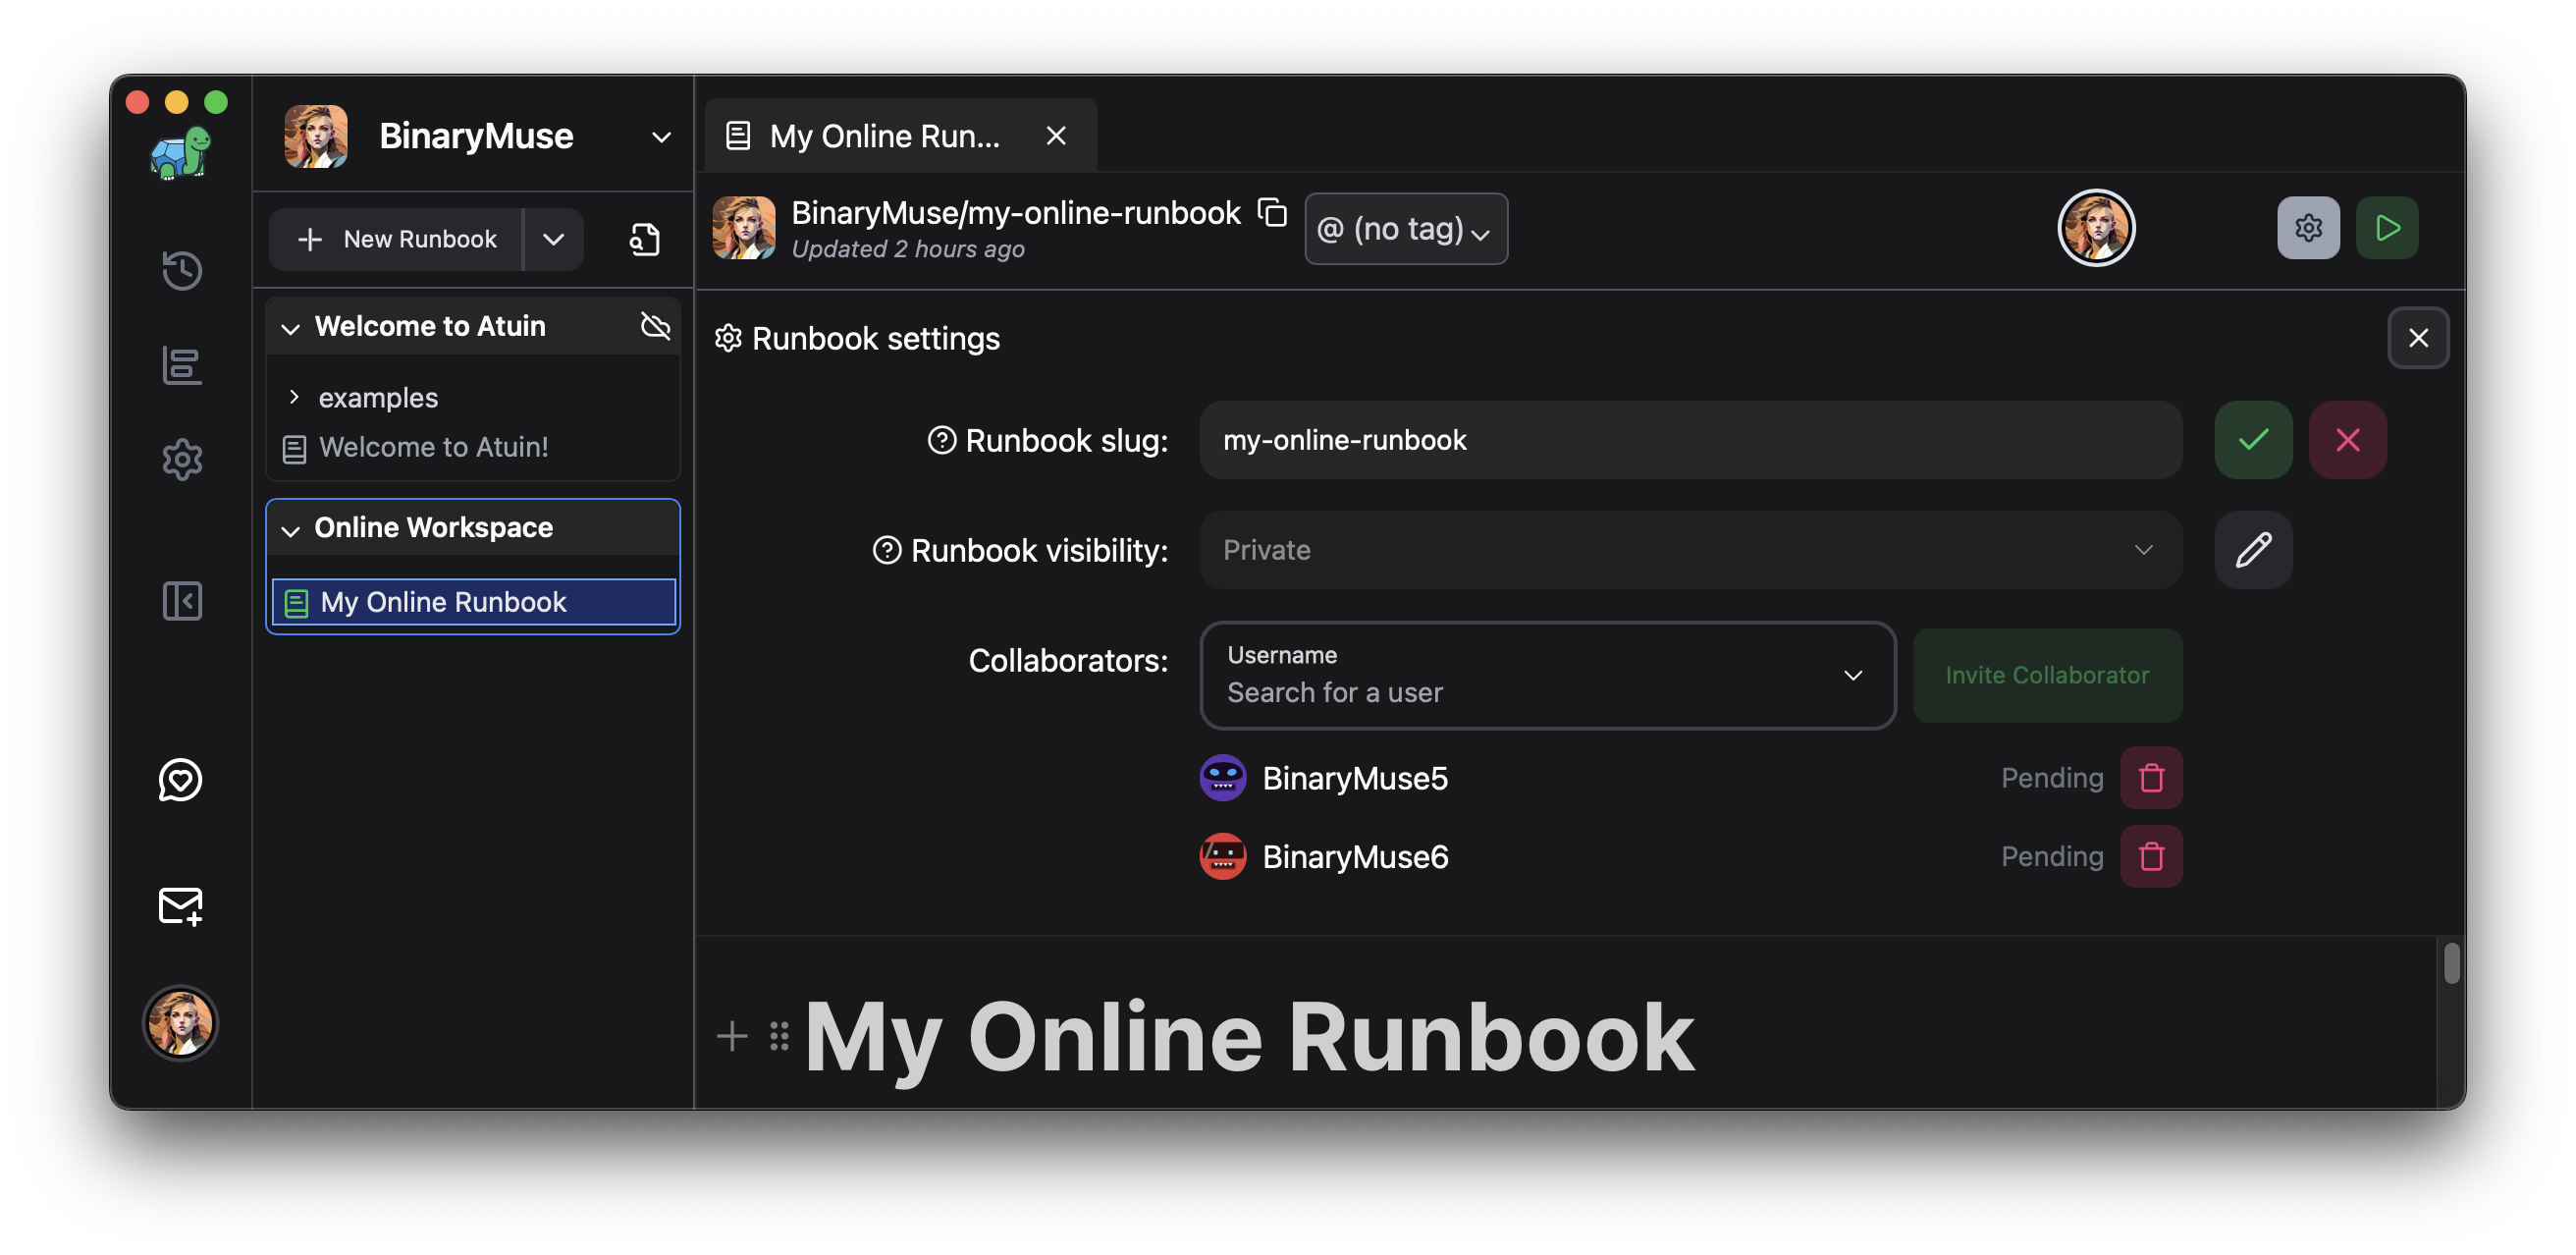Open the runbook import file icon
Screen dimensions: 2576x1255
coord(644,239)
